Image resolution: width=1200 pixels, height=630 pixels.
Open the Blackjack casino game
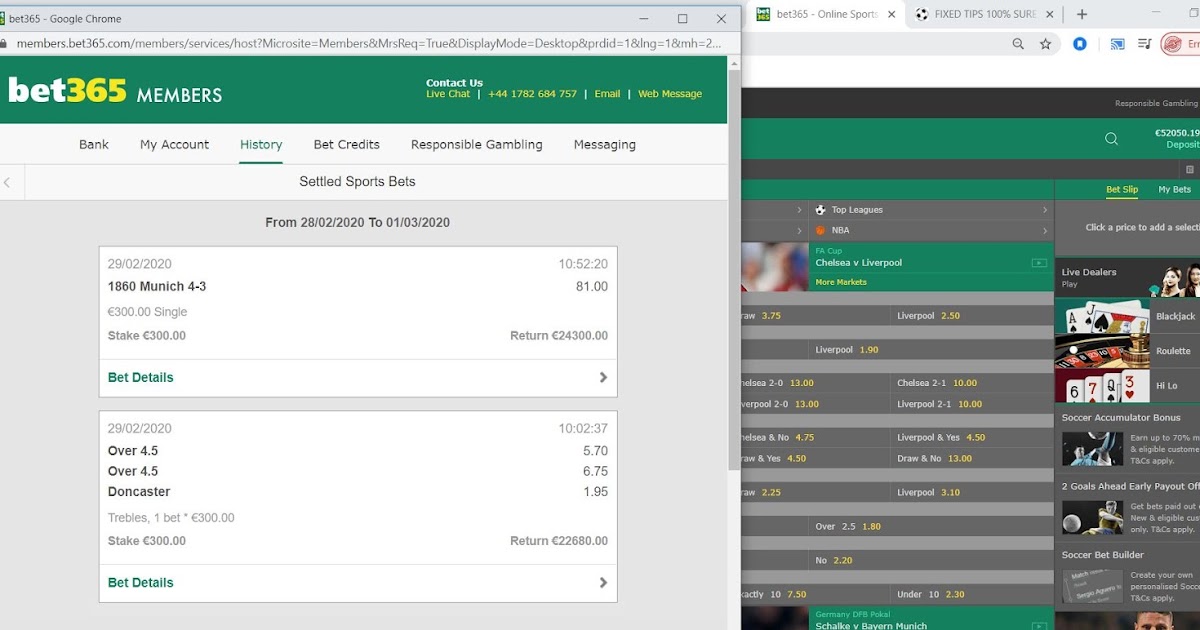1128,316
